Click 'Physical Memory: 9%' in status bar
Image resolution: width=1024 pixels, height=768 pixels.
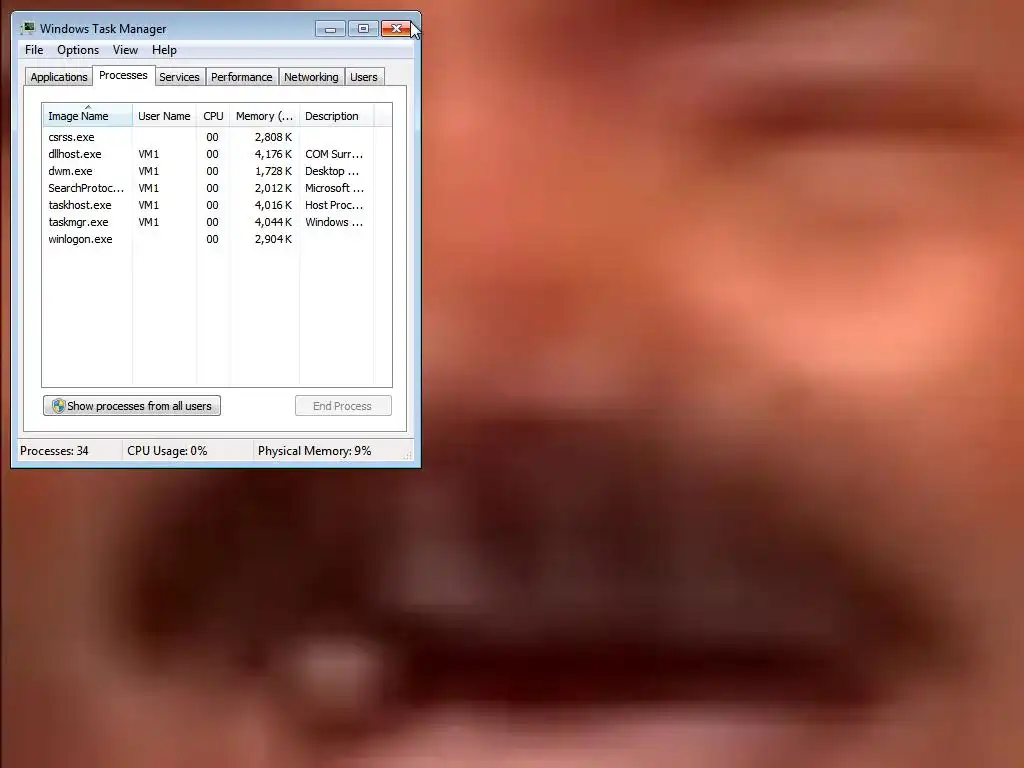(x=314, y=451)
